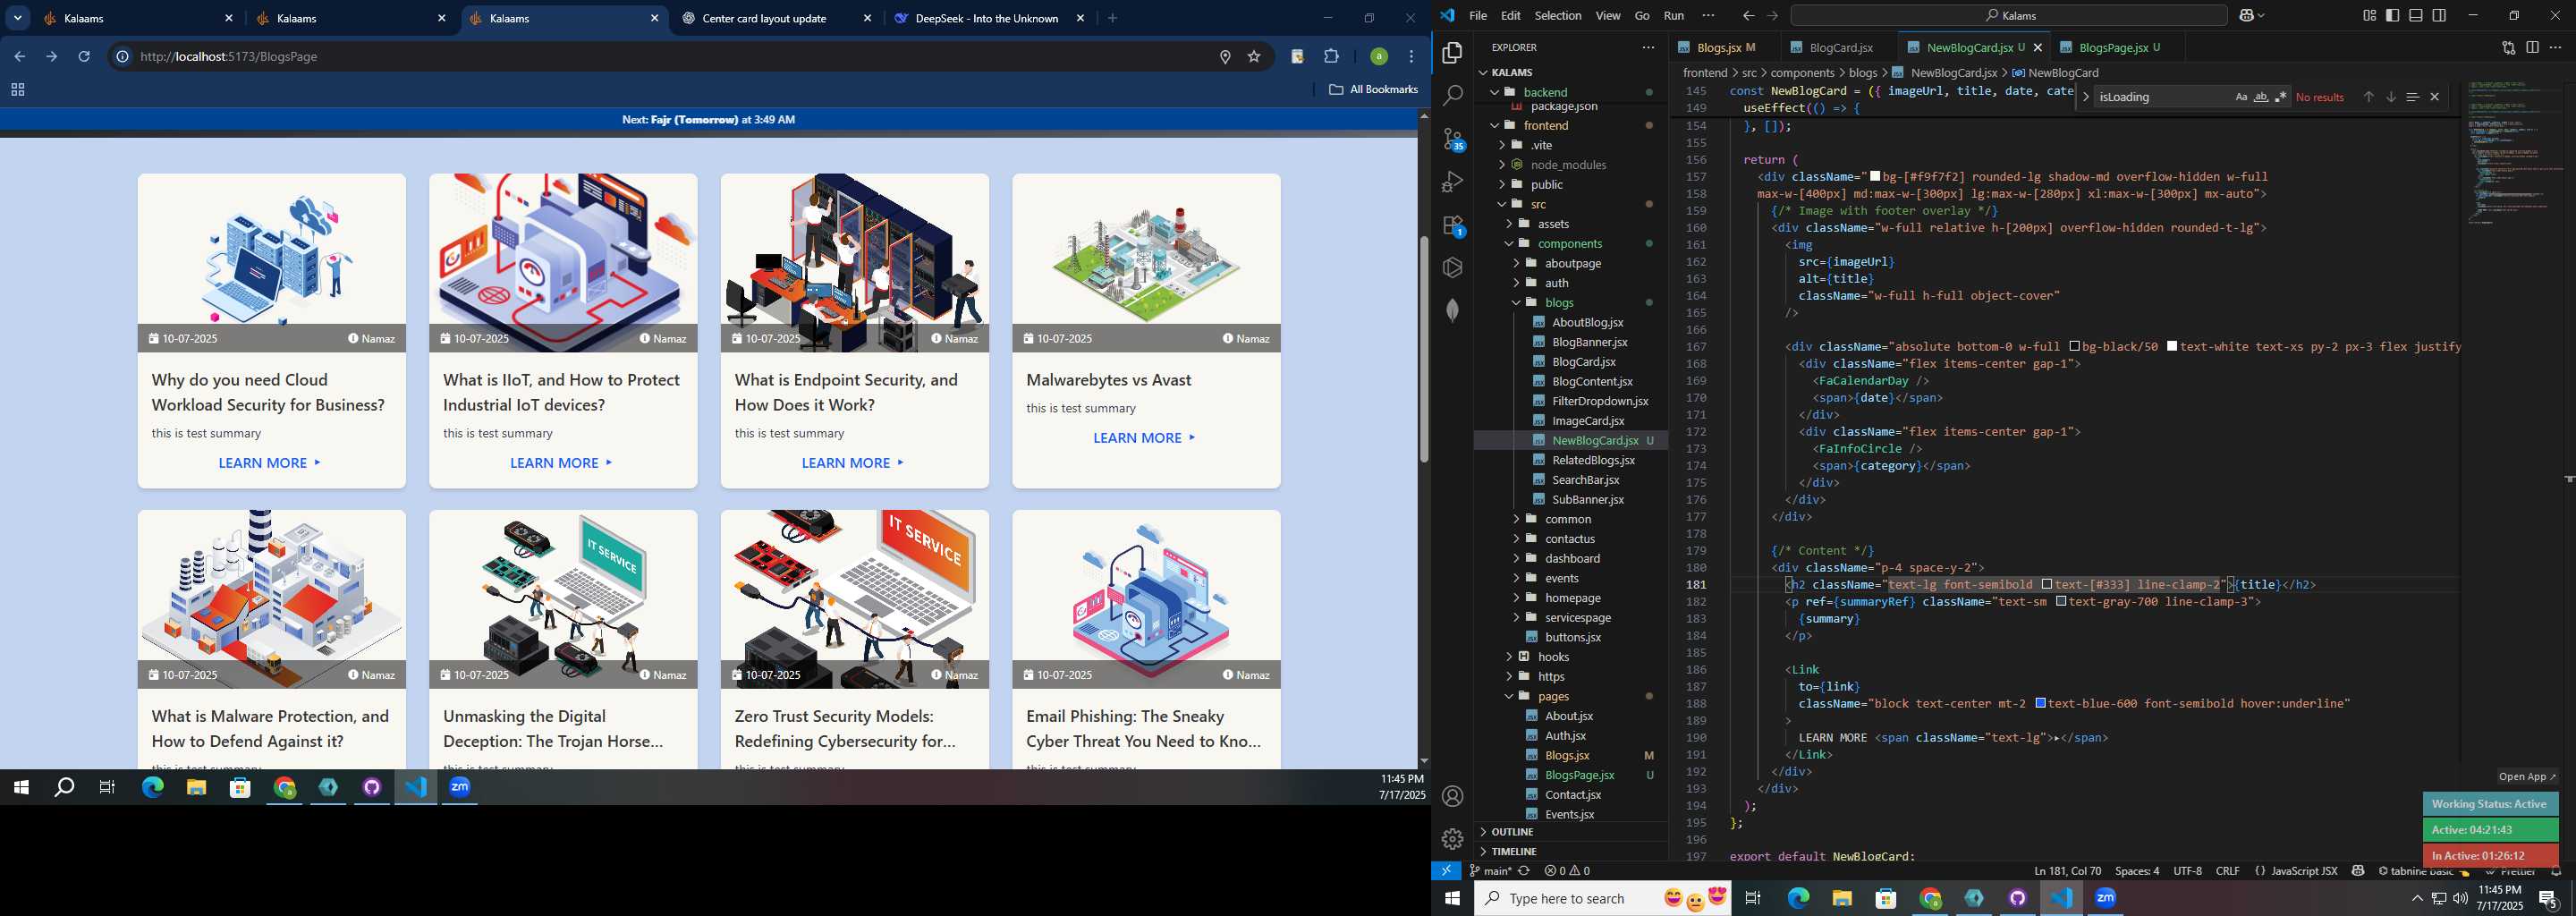
Task: Open Chrome extensions puzzle icon
Action: click(x=1331, y=56)
